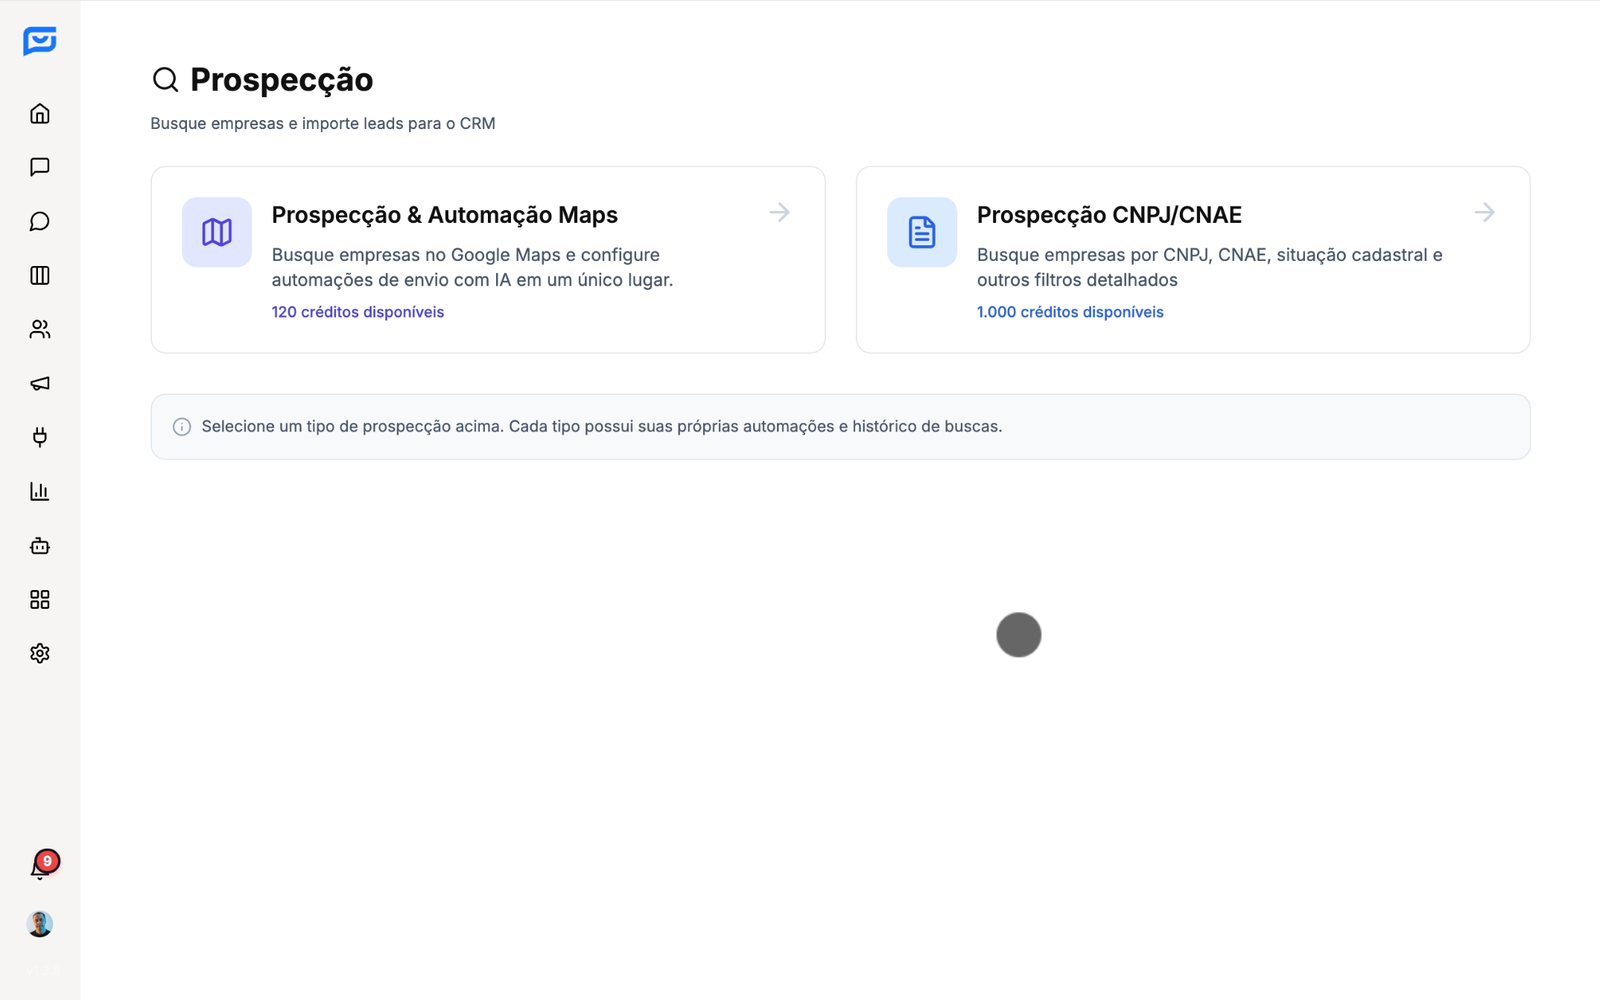Viewport: 1600px width, 1000px height.
Task: Open the user profile avatar
Action: click(x=40, y=922)
